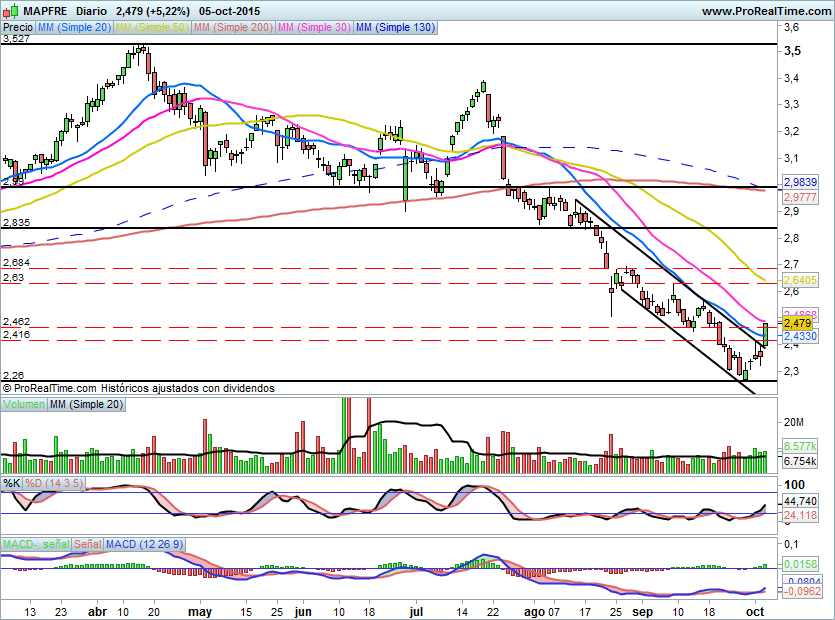
Task: Click the 2,462 dashed level label
Action: click(x=16, y=322)
